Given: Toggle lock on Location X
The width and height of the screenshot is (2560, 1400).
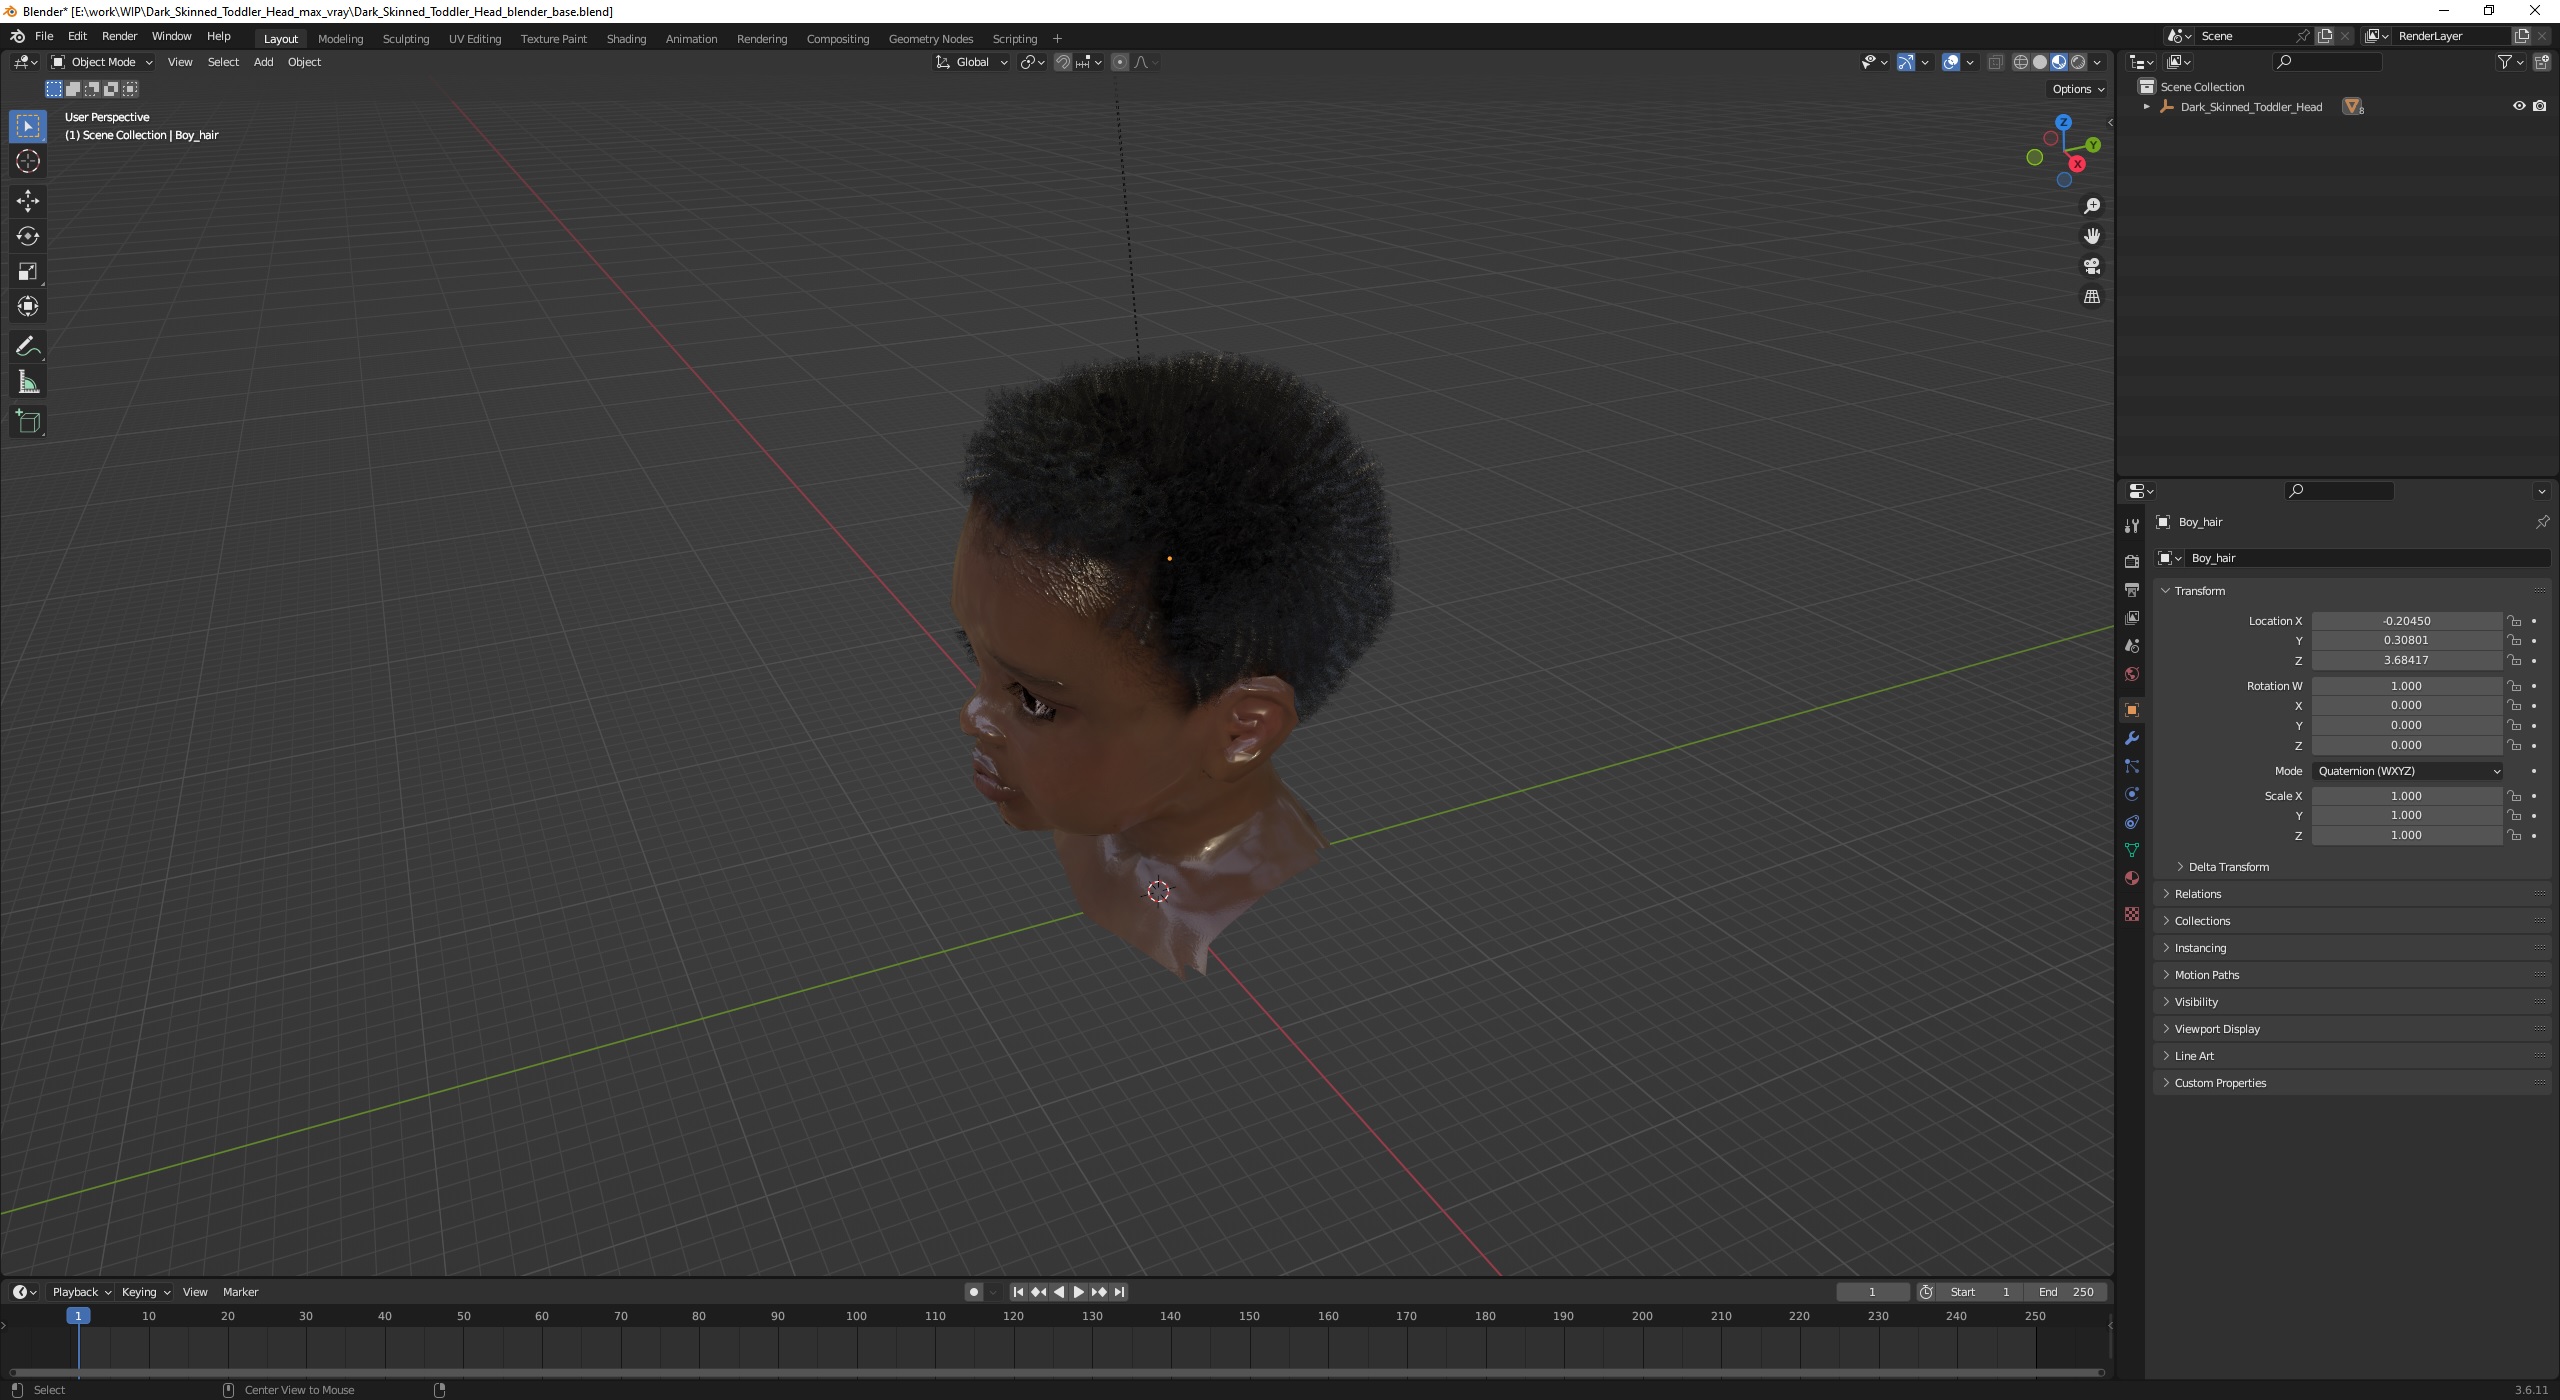Looking at the screenshot, I should click(2514, 621).
